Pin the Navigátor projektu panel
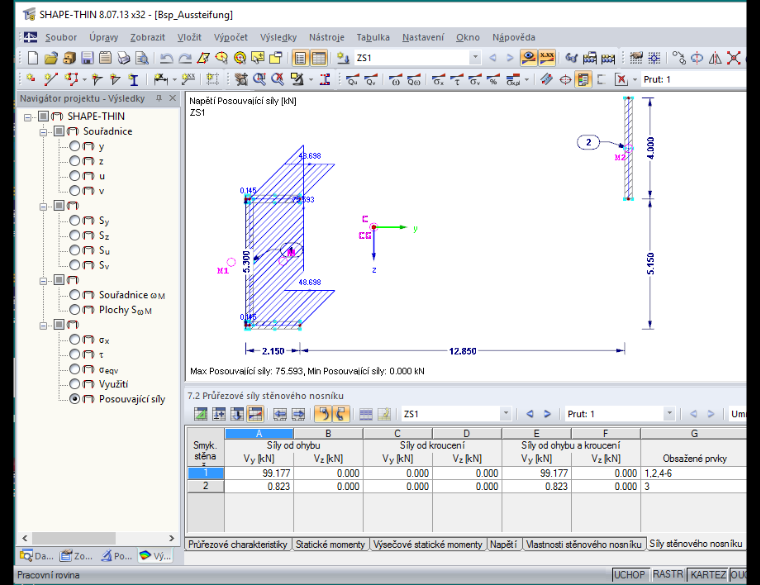 [158, 98]
